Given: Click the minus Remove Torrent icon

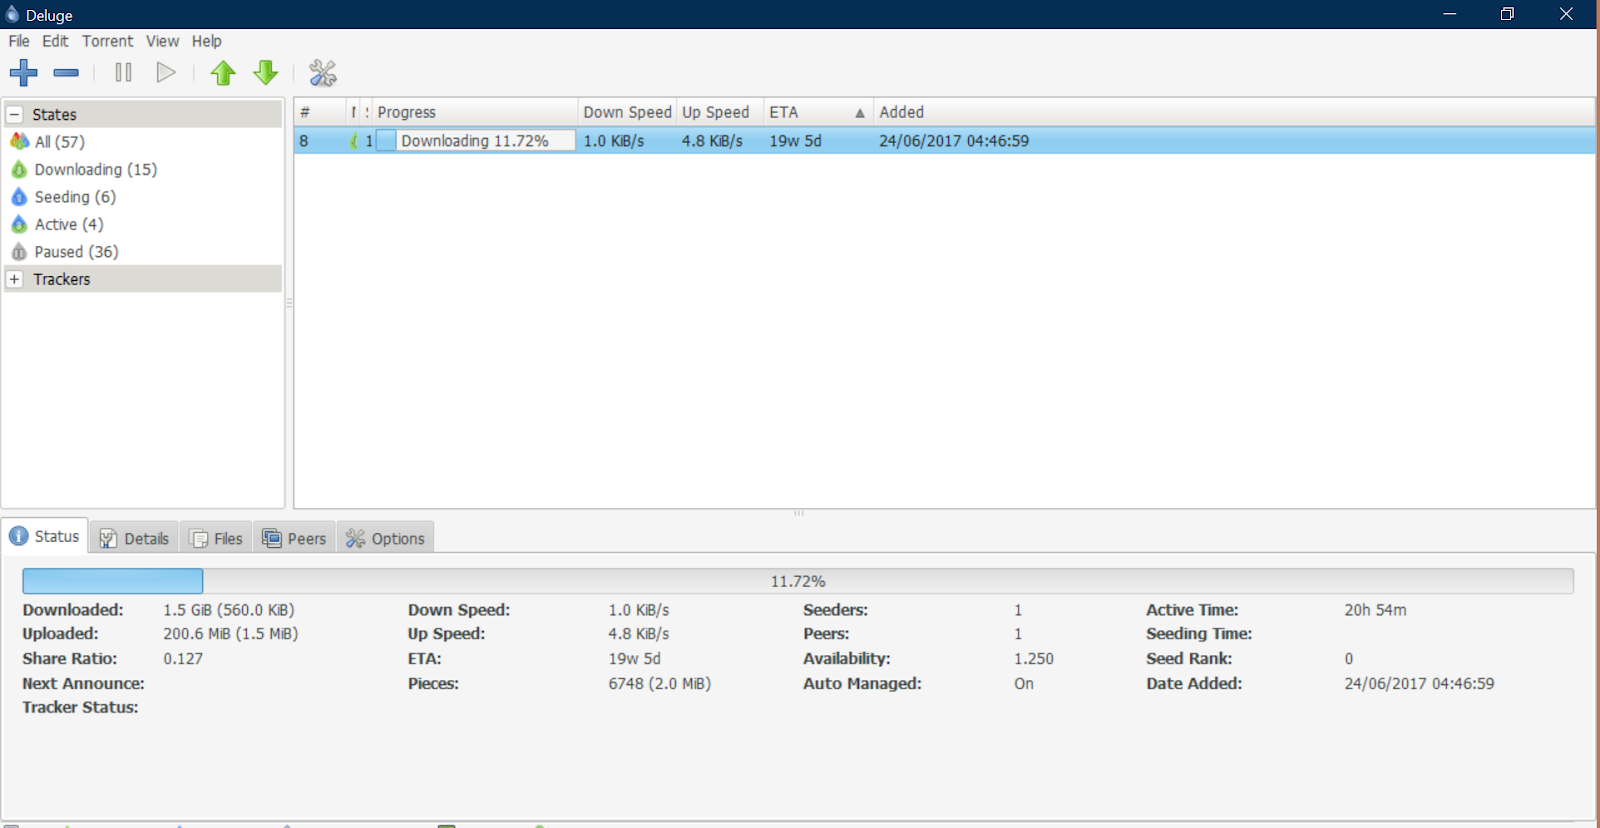Looking at the screenshot, I should (x=66, y=73).
